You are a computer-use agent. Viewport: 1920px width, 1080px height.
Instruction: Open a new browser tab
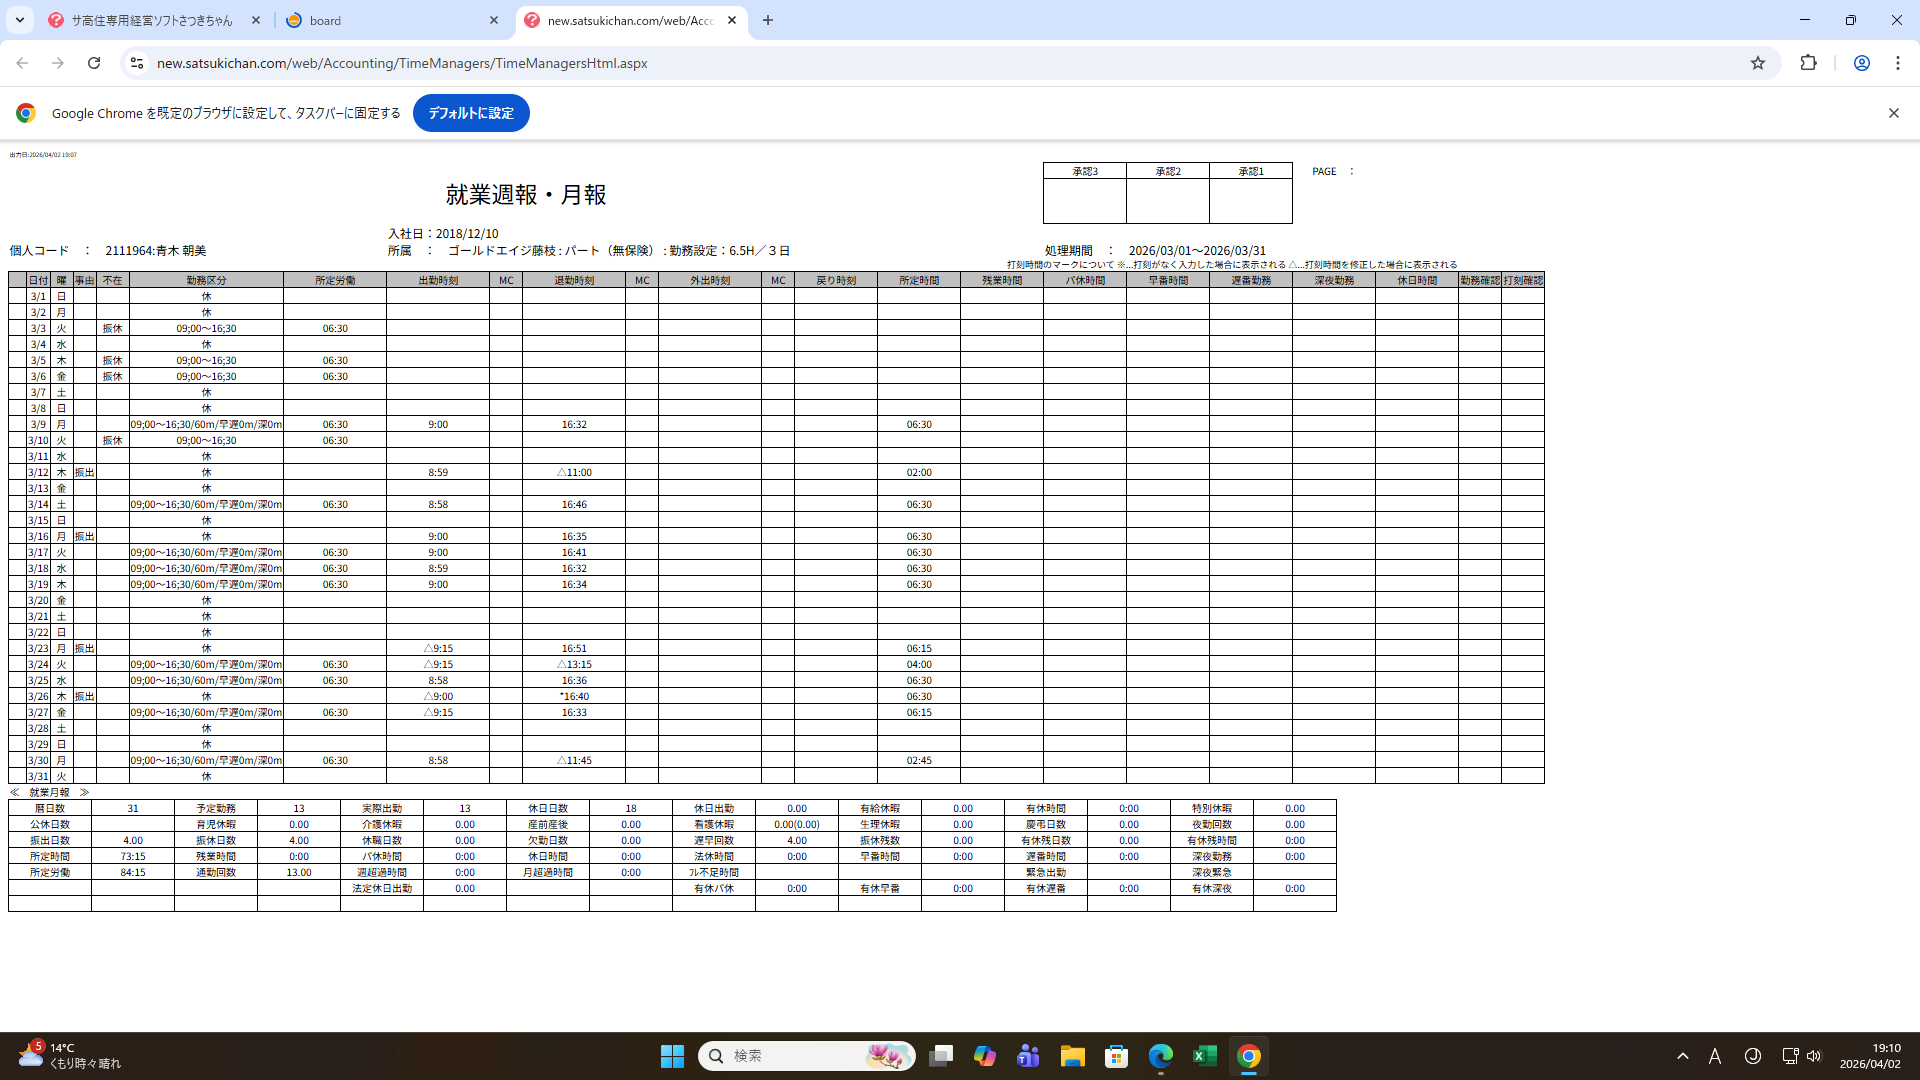coord(768,20)
